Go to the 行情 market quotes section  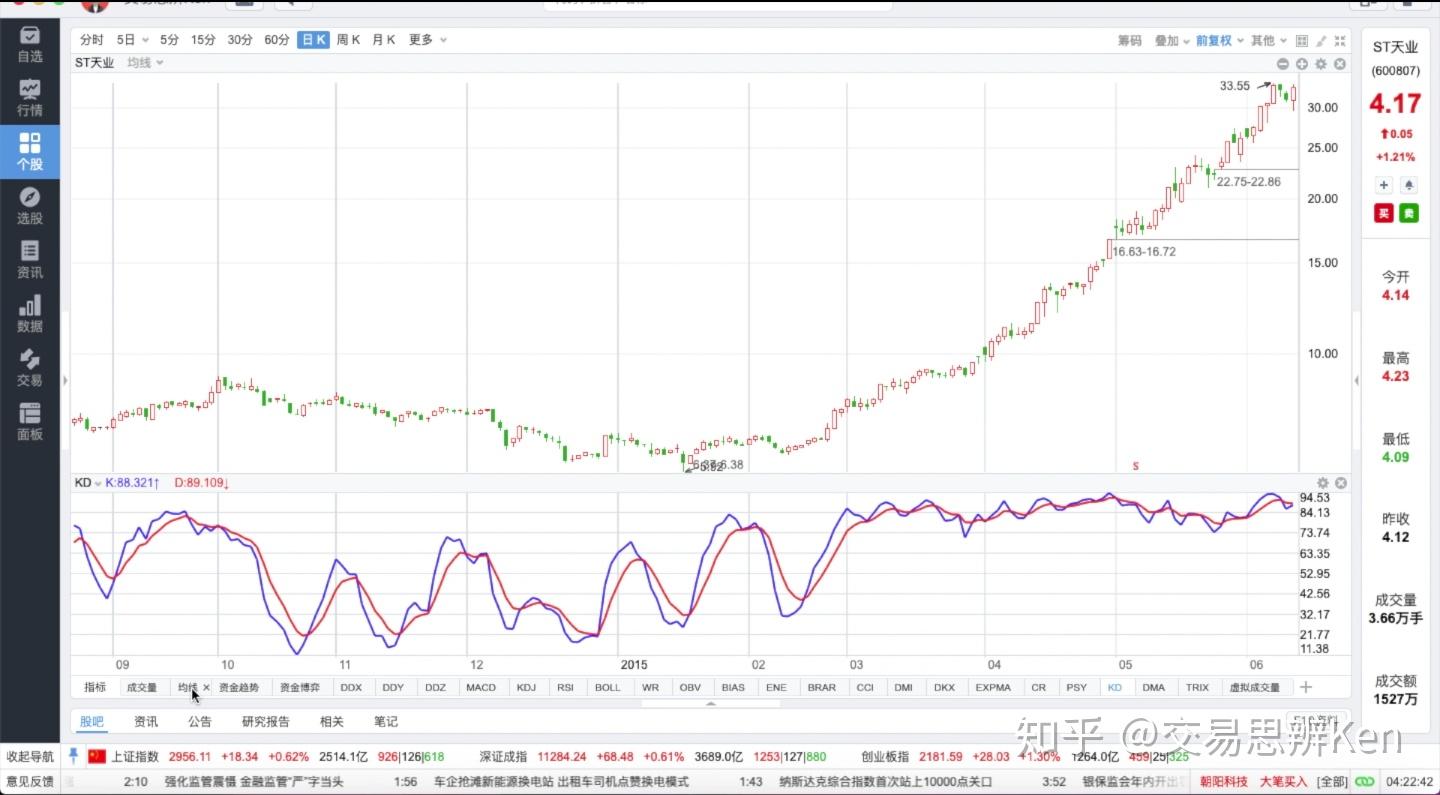(x=30, y=98)
